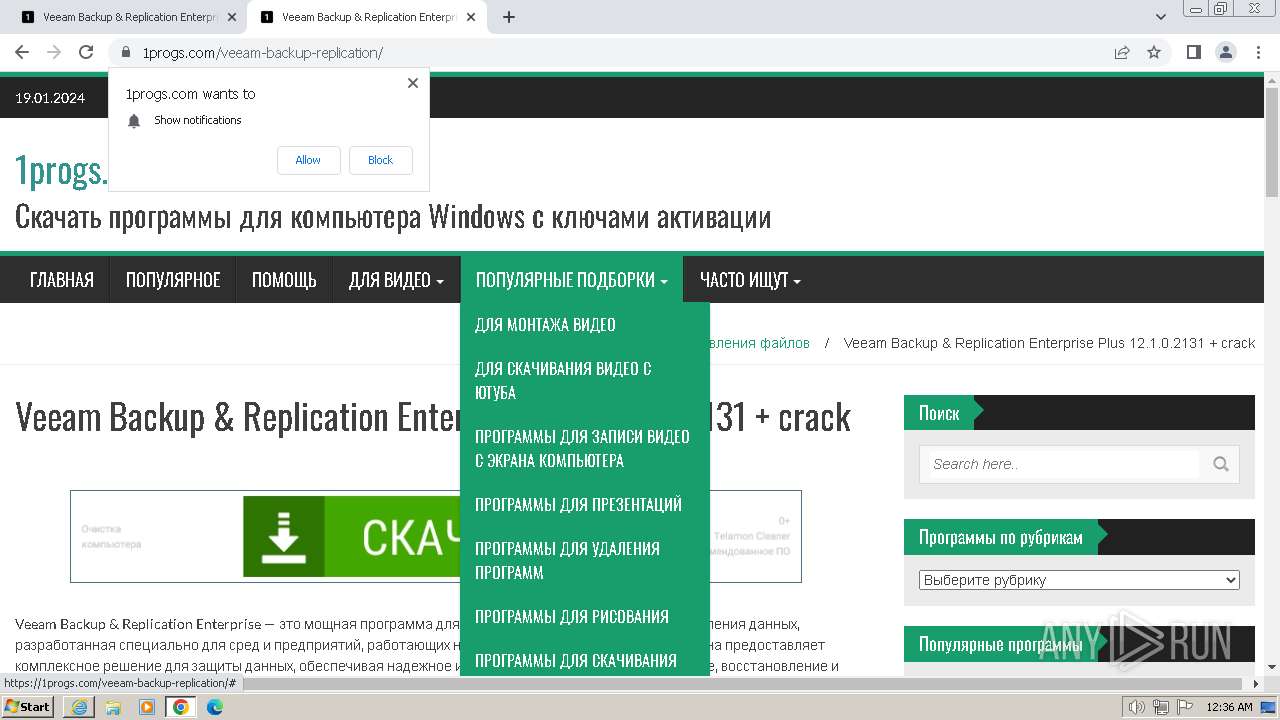Close the active second Veeam tab
The width and height of the screenshot is (1280, 720).
tap(471, 17)
